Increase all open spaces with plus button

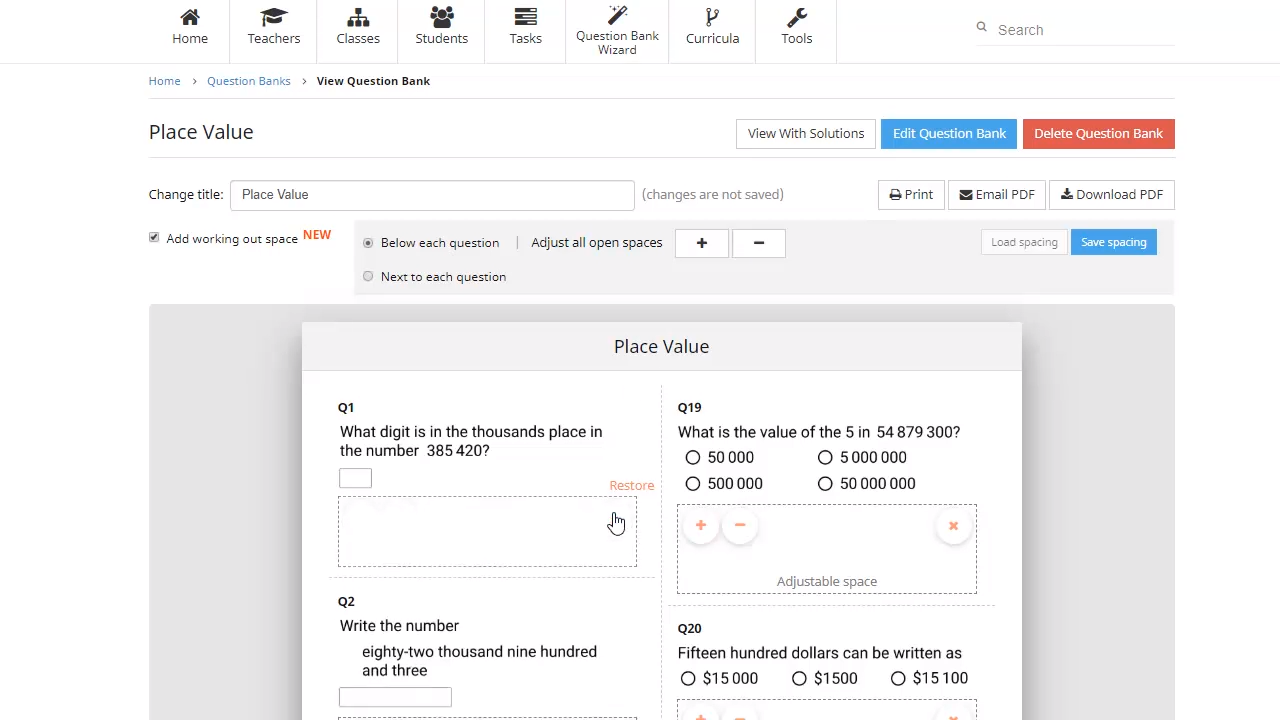pos(701,243)
